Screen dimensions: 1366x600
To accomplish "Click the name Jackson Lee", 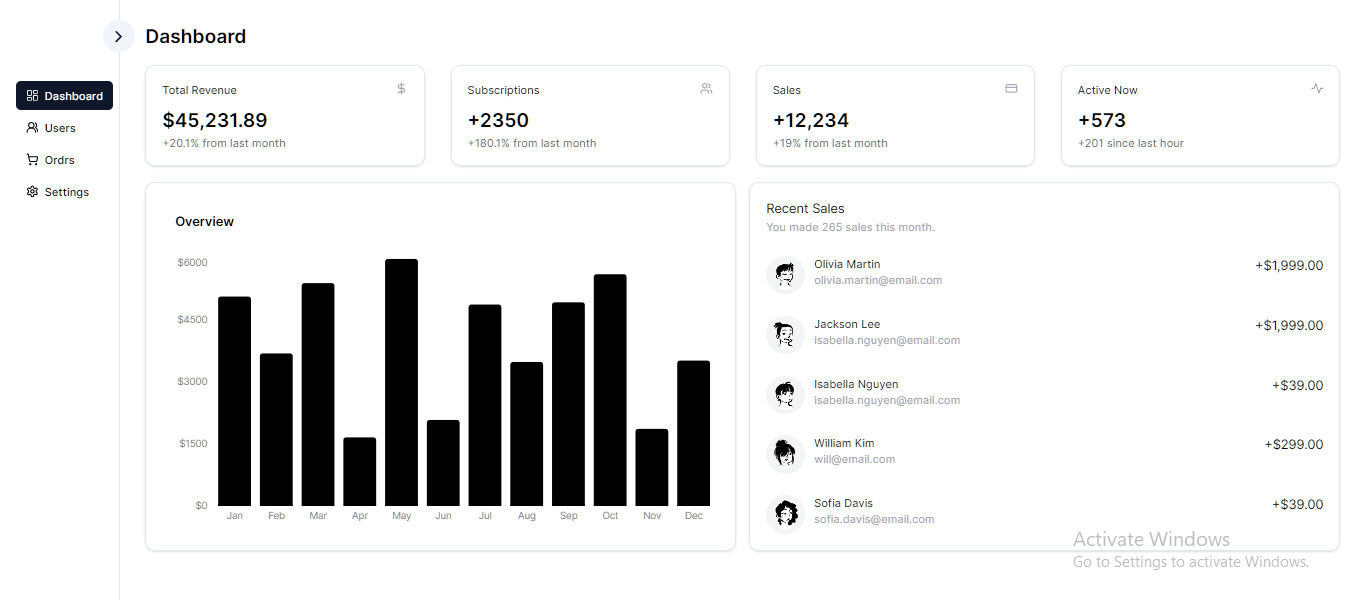I will tap(847, 324).
